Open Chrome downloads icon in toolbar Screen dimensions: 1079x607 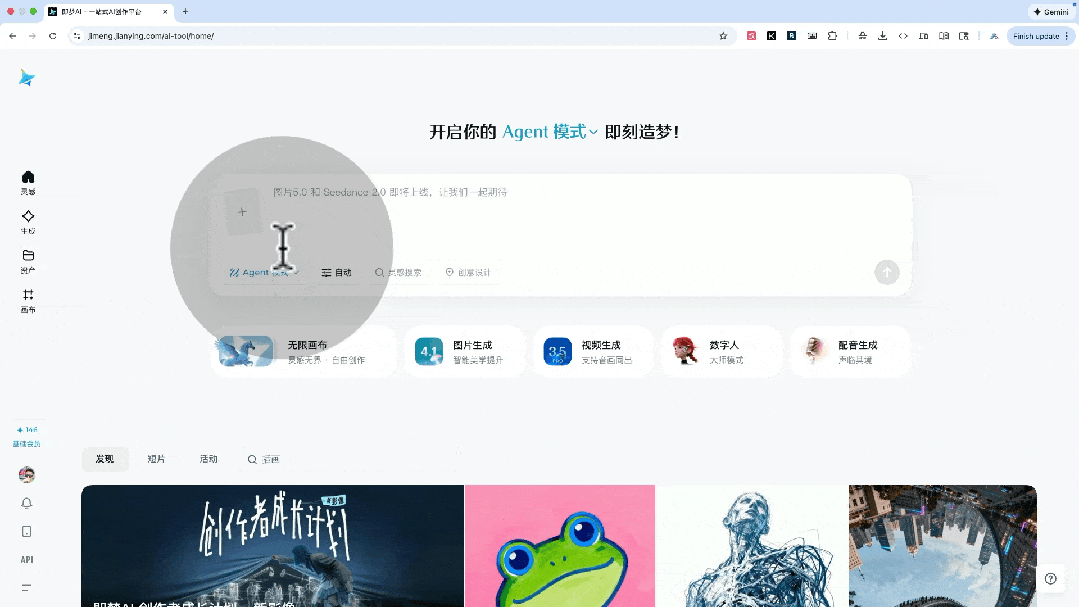tap(882, 36)
